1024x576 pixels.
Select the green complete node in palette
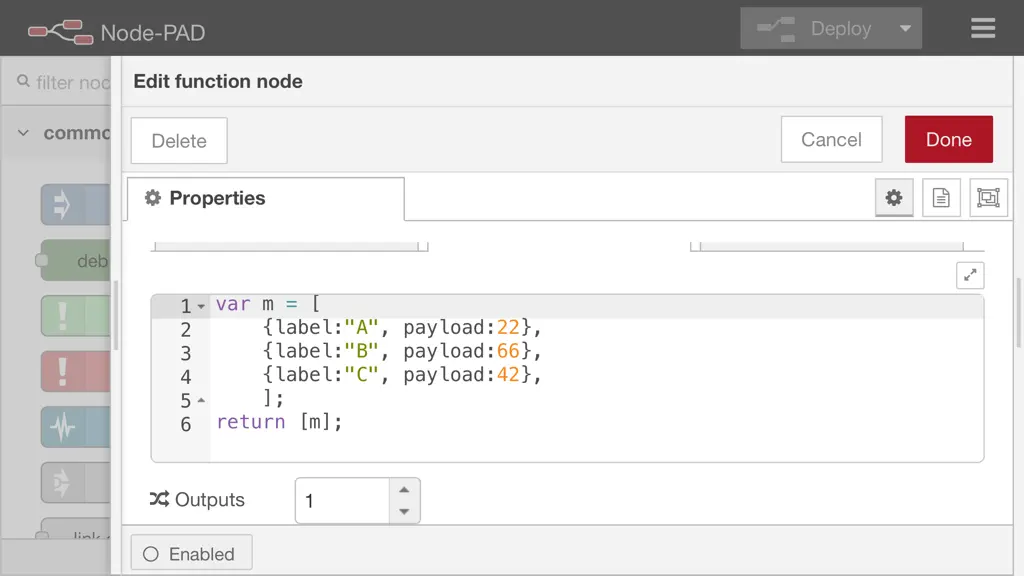75,315
